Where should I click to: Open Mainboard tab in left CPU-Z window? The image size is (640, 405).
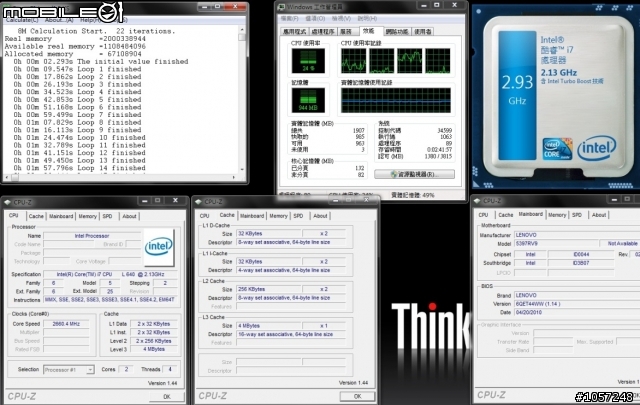point(61,216)
